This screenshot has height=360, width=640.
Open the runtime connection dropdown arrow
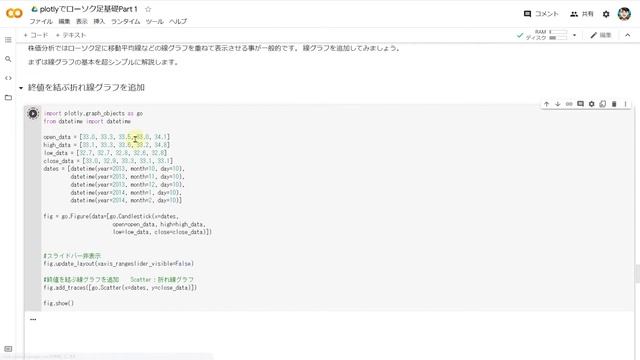[574, 35]
